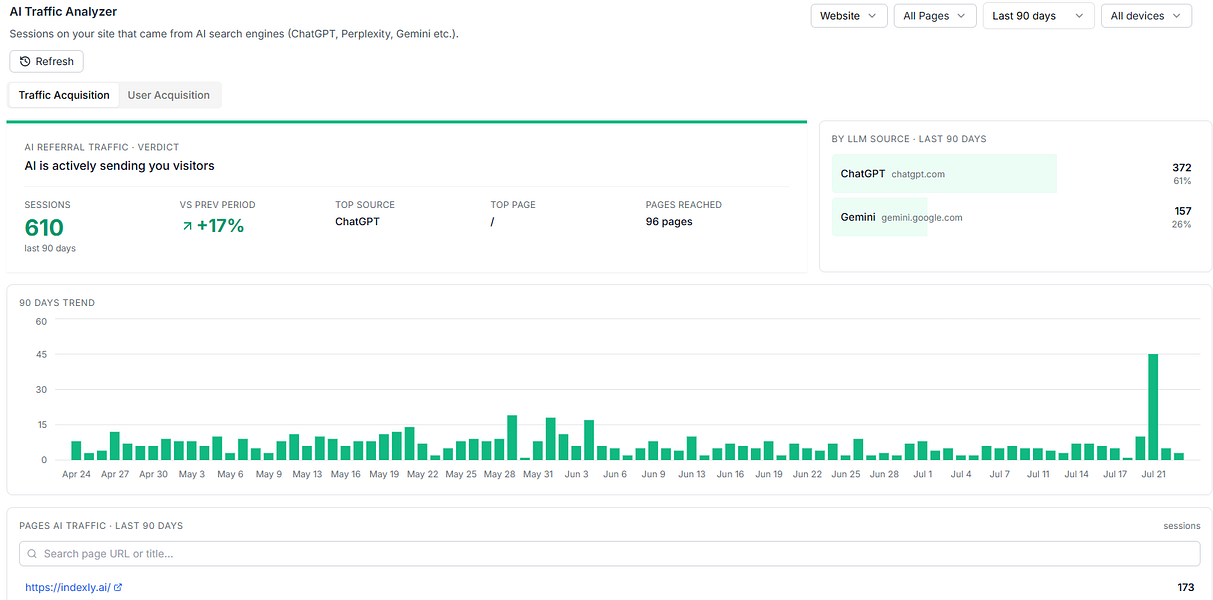The image size is (1213, 600).
Task: Click the 96 pages value
Action: (669, 222)
